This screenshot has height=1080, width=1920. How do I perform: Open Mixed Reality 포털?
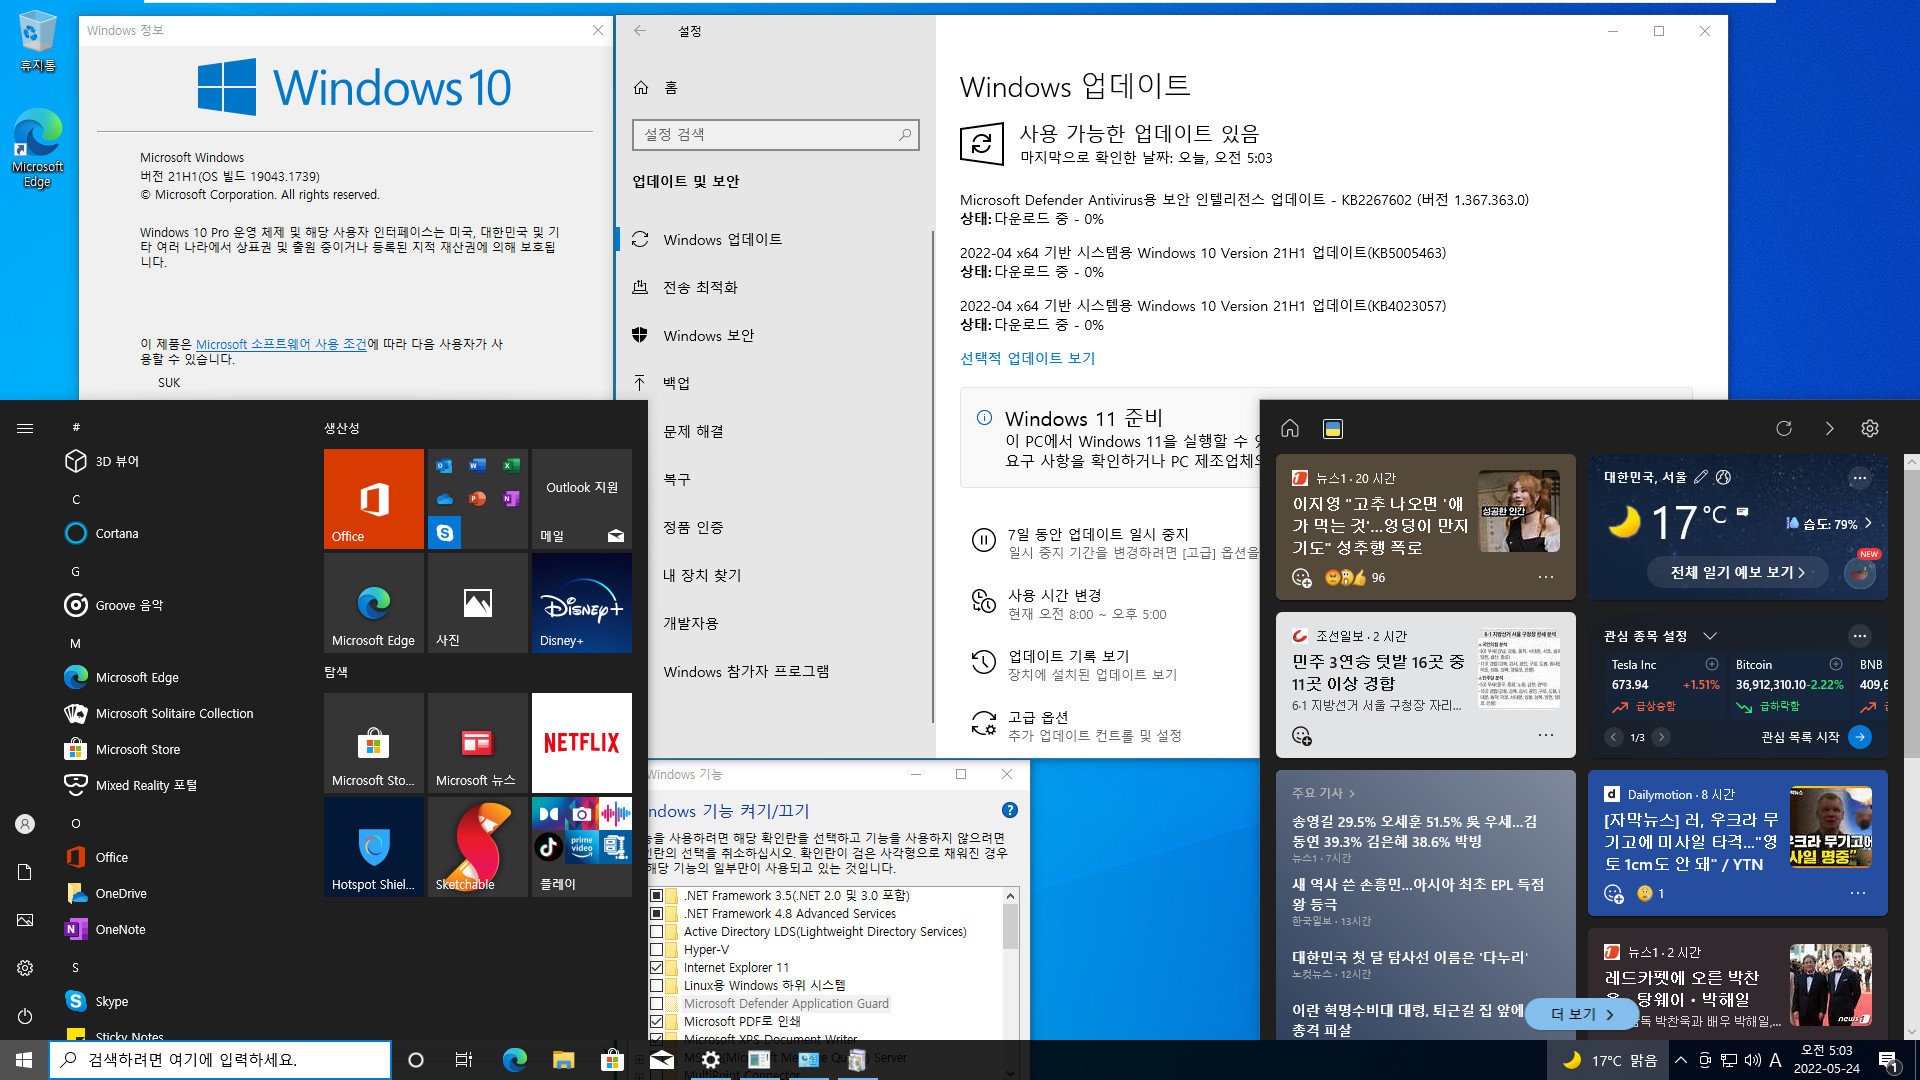coord(180,785)
